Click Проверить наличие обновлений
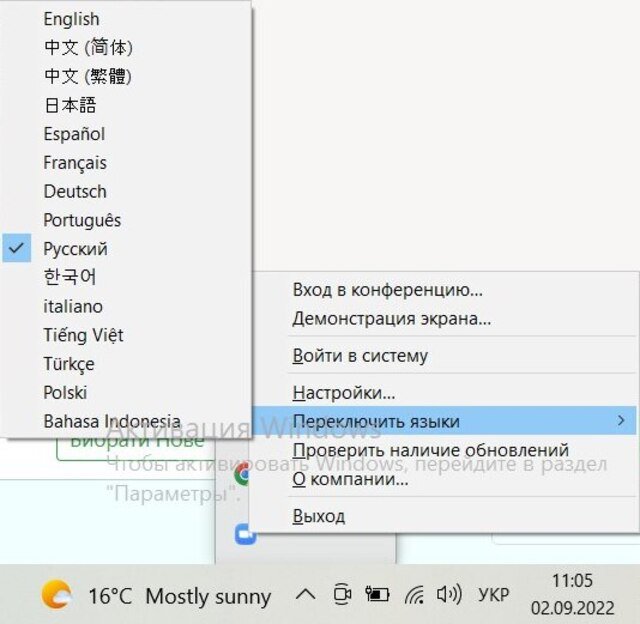This screenshot has width=640, height=624. tap(430, 451)
